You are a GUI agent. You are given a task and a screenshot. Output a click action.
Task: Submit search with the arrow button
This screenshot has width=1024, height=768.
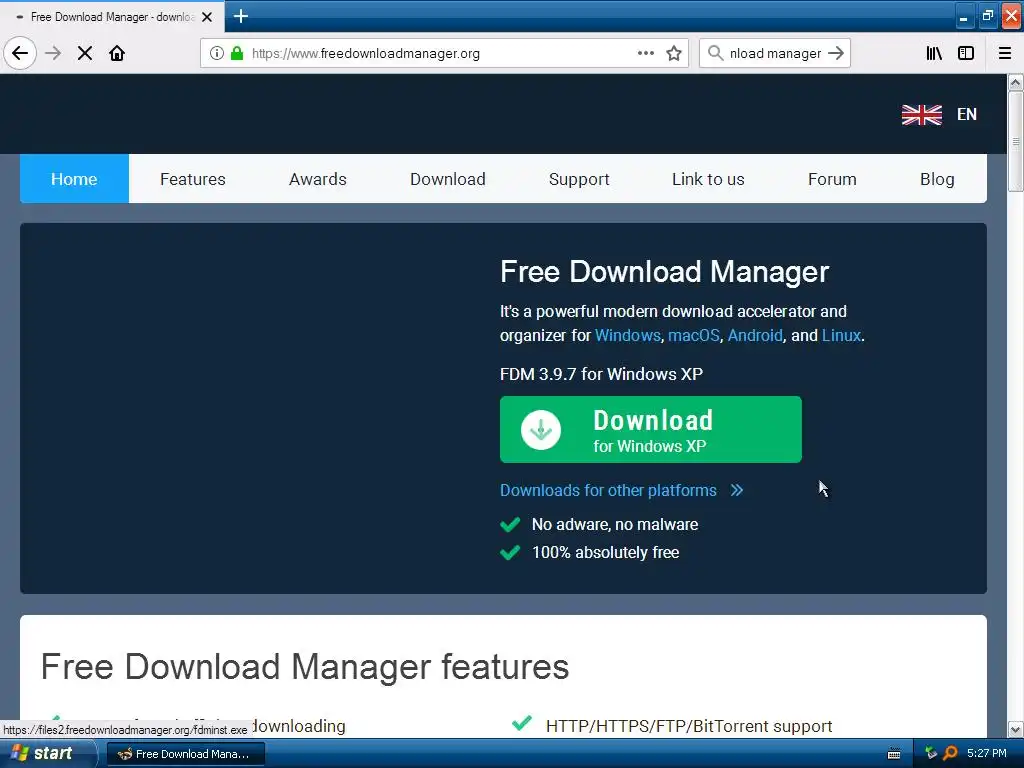pyautogui.click(x=836, y=53)
